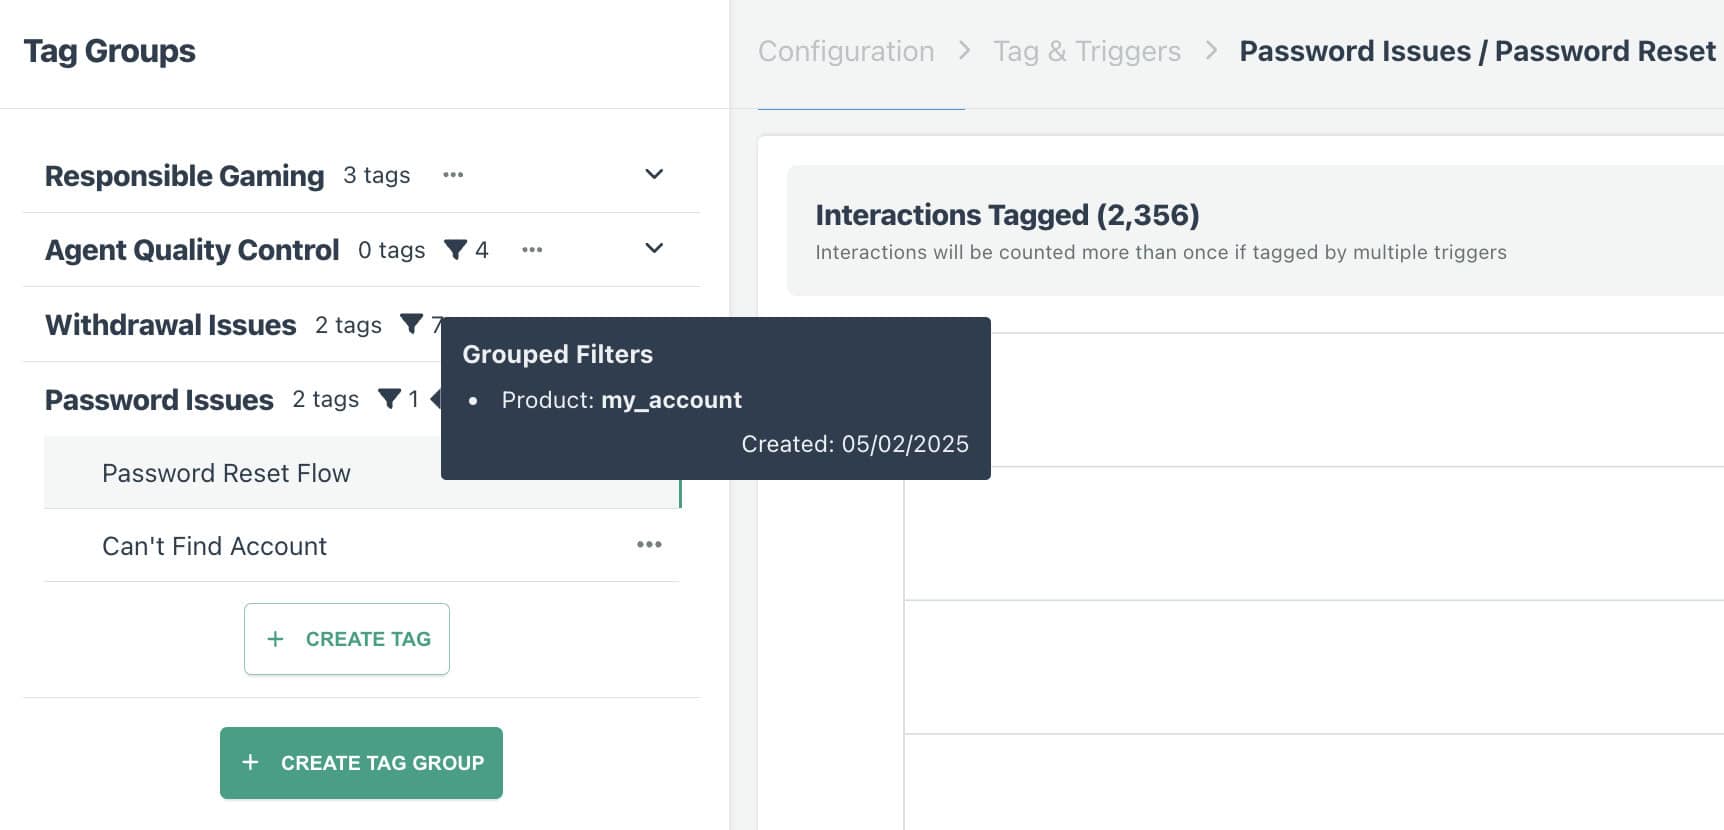Go to Tag & Triggers breadcrumb
1724x830 pixels.
(x=1087, y=51)
